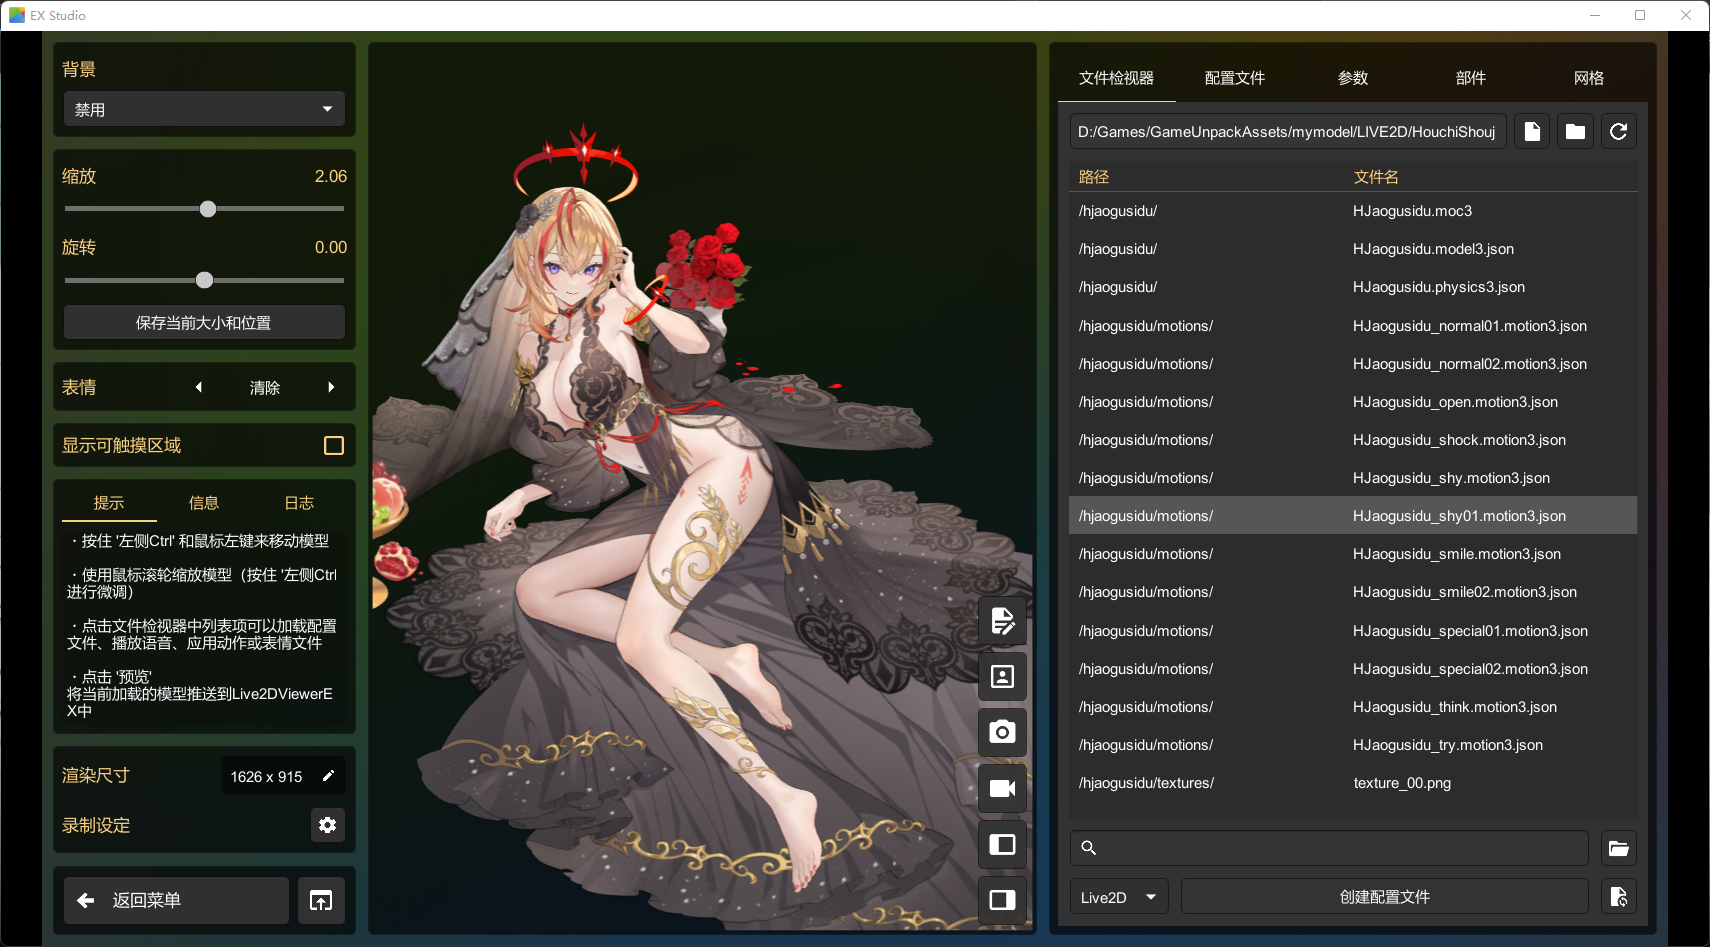Image resolution: width=1710 pixels, height=947 pixels.
Task: Switch to the 文件检视器 tab
Action: pos(1117,78)
